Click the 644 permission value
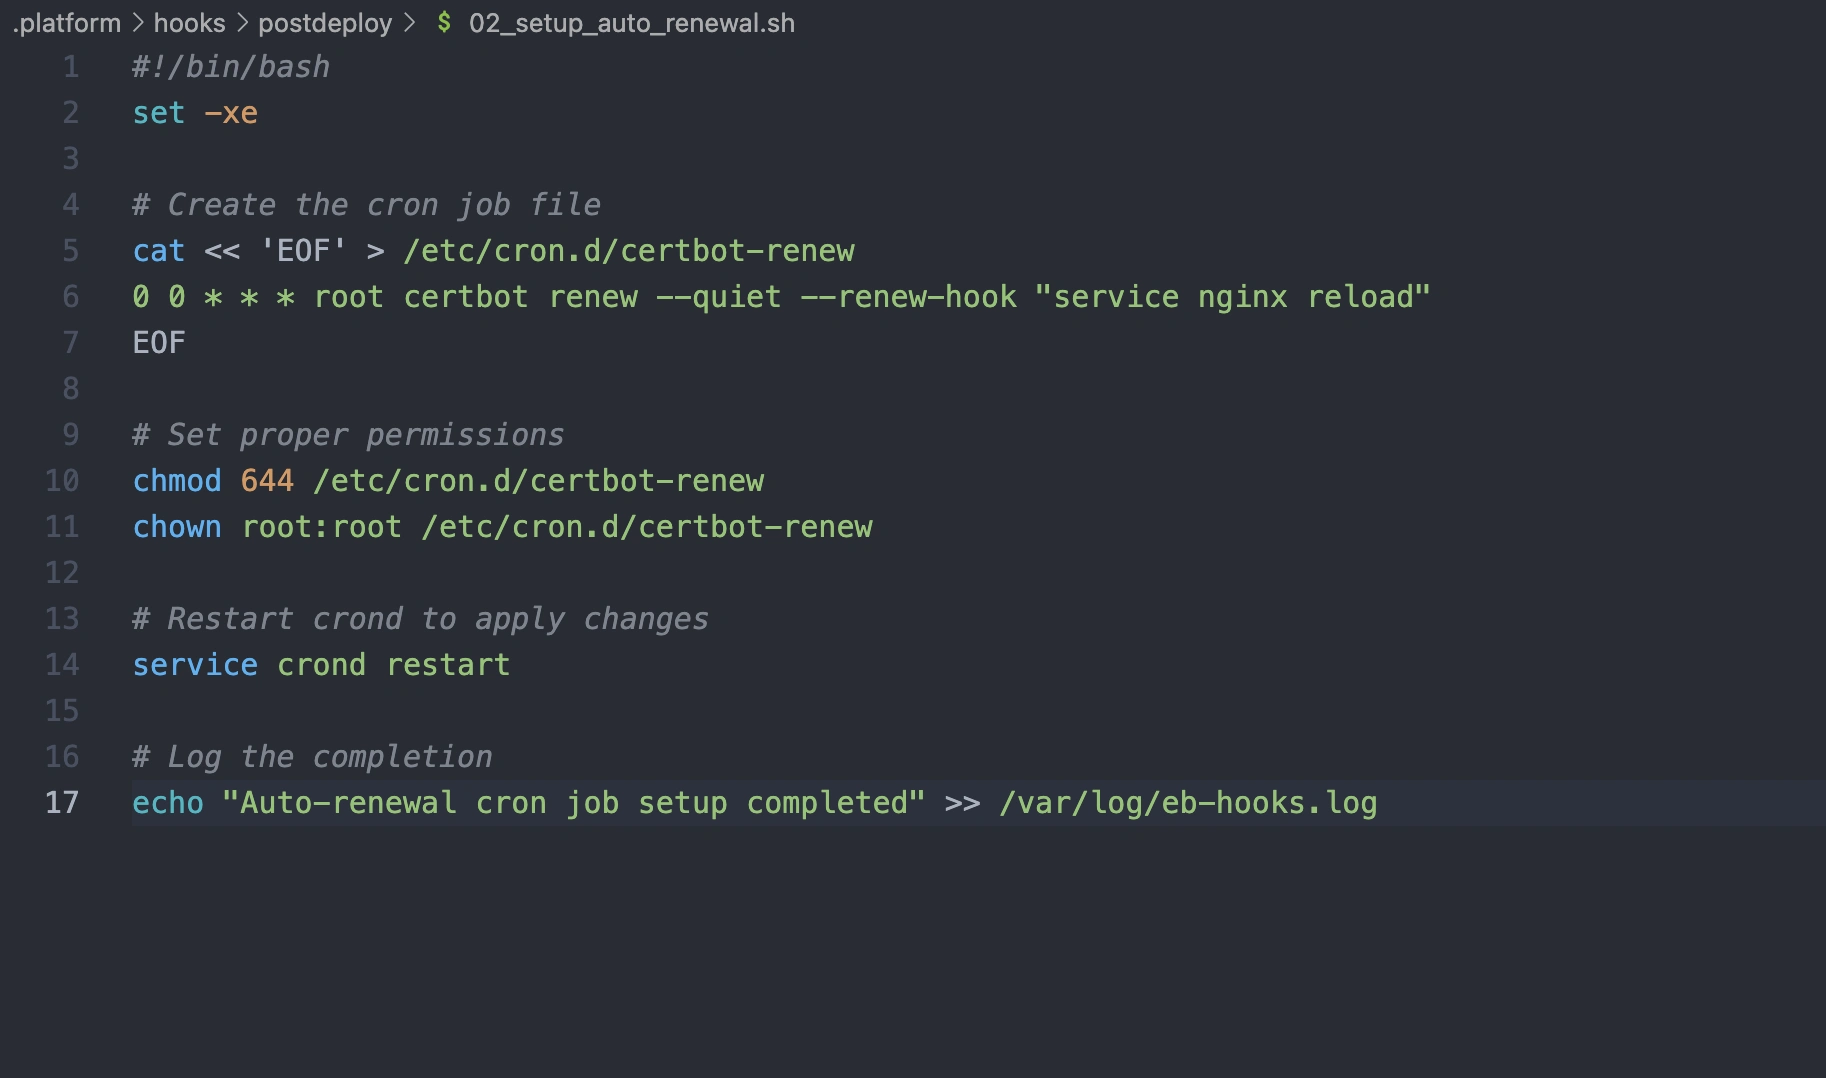Image resolution: width=1826 pixels, height=1078 pixels. coord(267,481)
